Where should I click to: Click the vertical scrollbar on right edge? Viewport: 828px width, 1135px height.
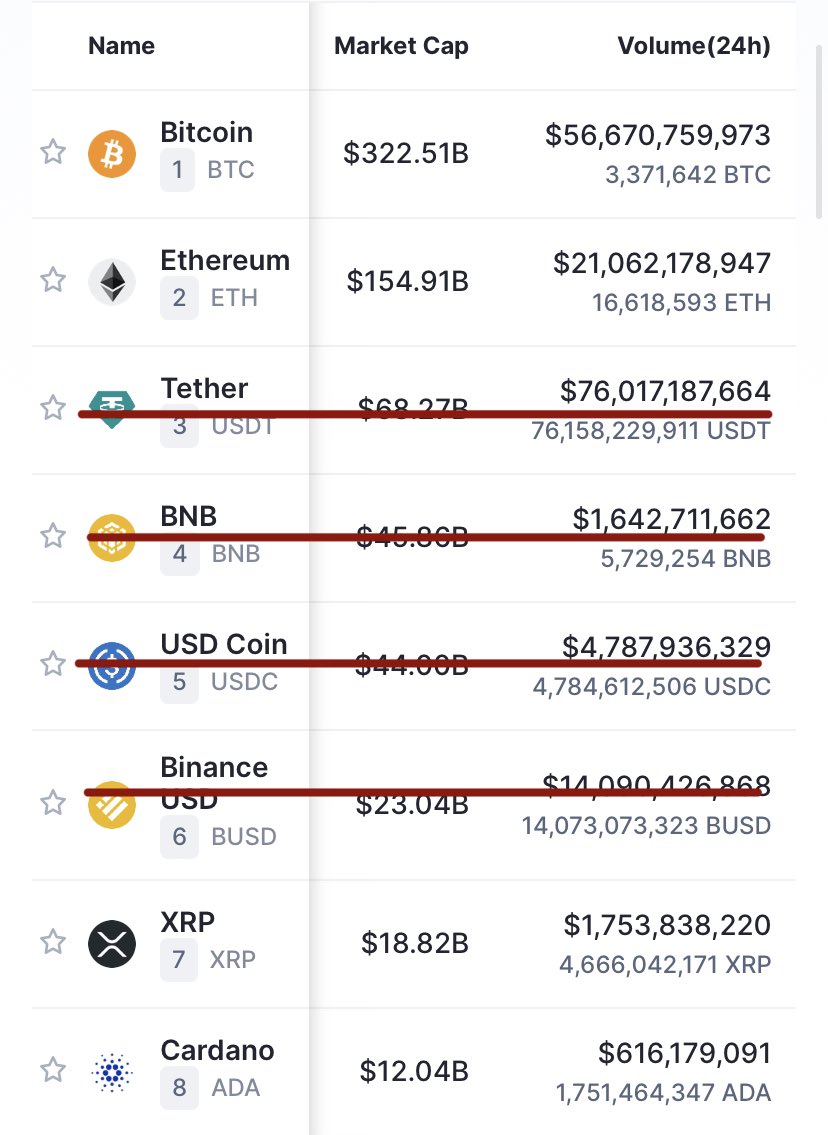point(819,130)
